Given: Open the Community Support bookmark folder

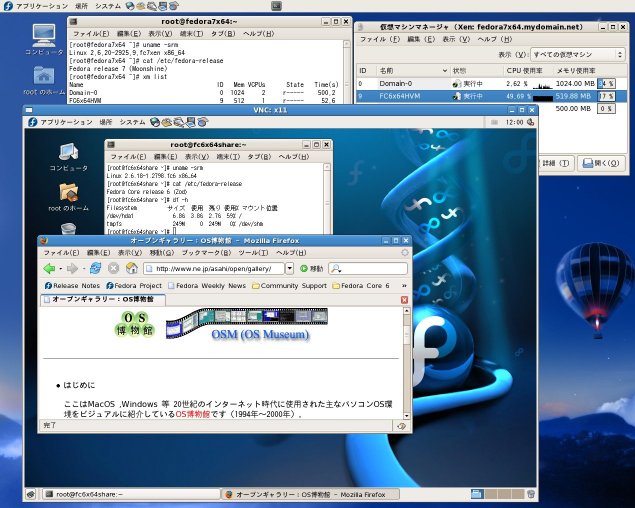Looking at the screenshot, I should coord(289,286).
